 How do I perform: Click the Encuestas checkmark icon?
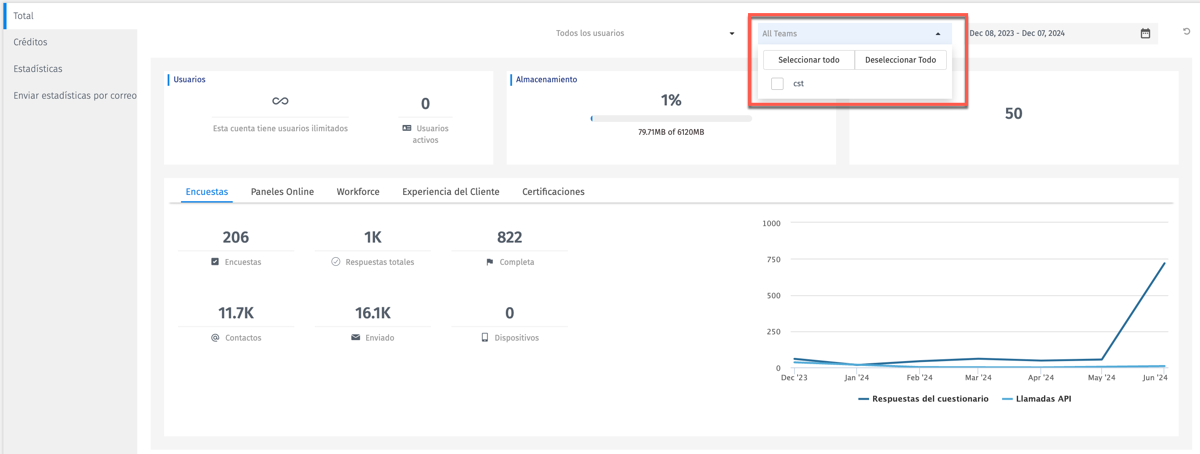215,262
